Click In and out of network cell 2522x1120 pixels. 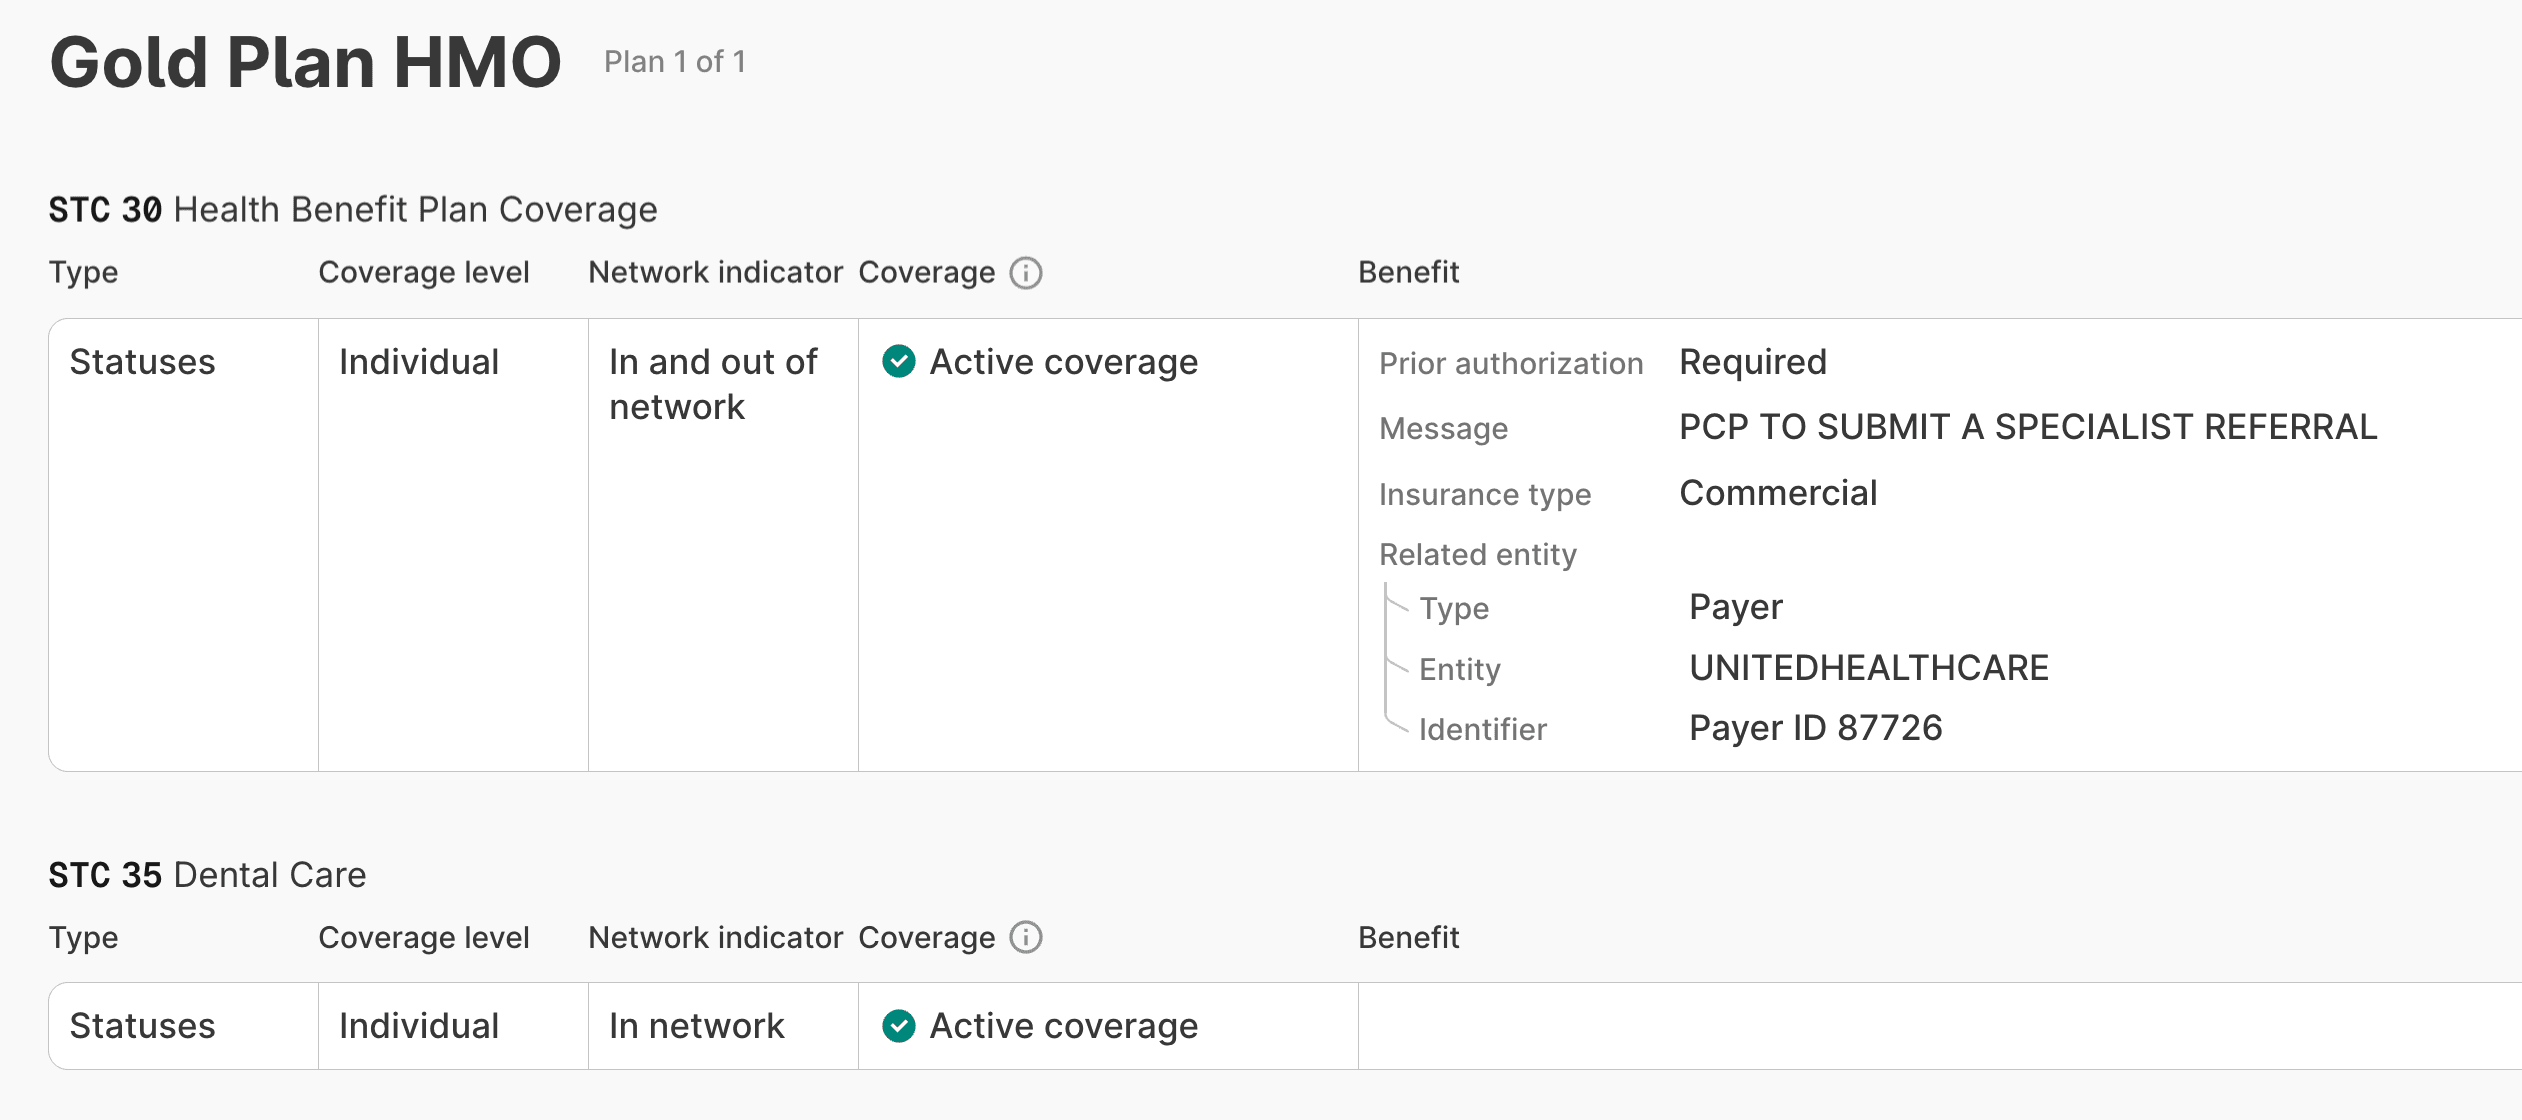tap(723, 545)
